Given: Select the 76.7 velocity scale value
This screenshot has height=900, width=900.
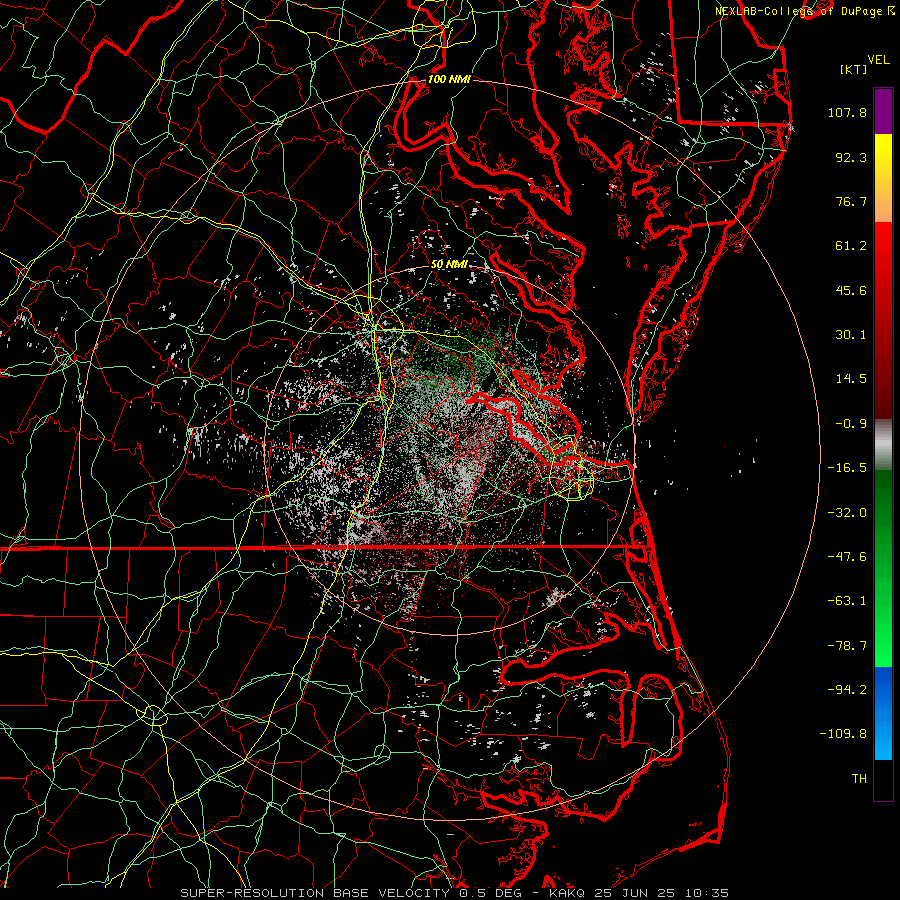Looking at the screenshot, I should click(x=851, y=201).
